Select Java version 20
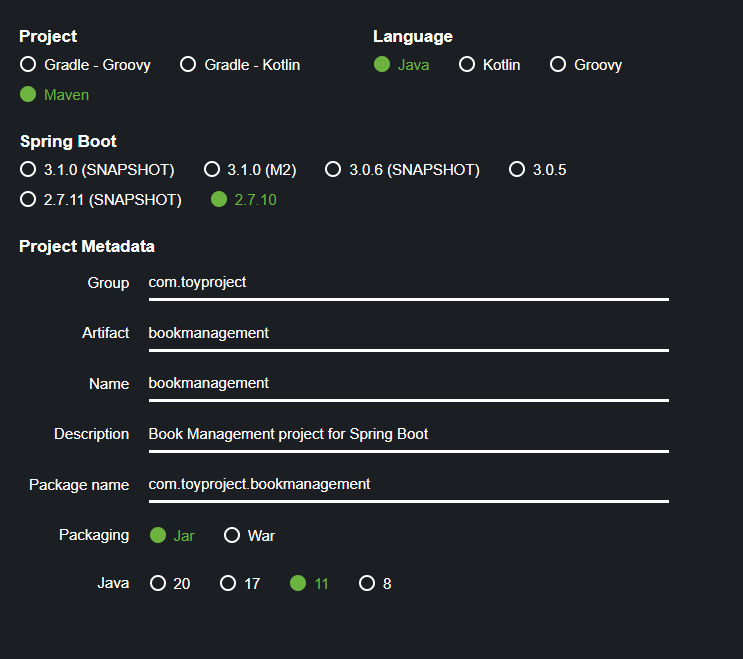 click(158, 583)
